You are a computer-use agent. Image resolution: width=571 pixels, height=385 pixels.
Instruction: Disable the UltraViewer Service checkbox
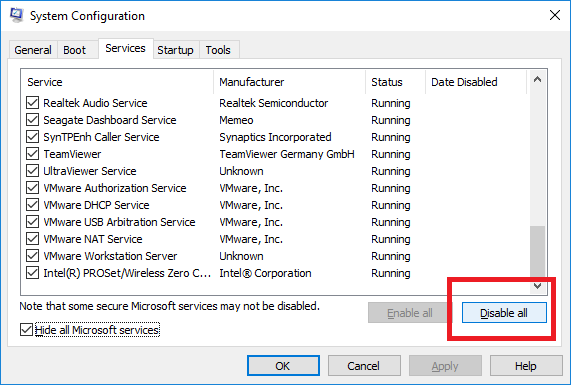coord(32,171)
